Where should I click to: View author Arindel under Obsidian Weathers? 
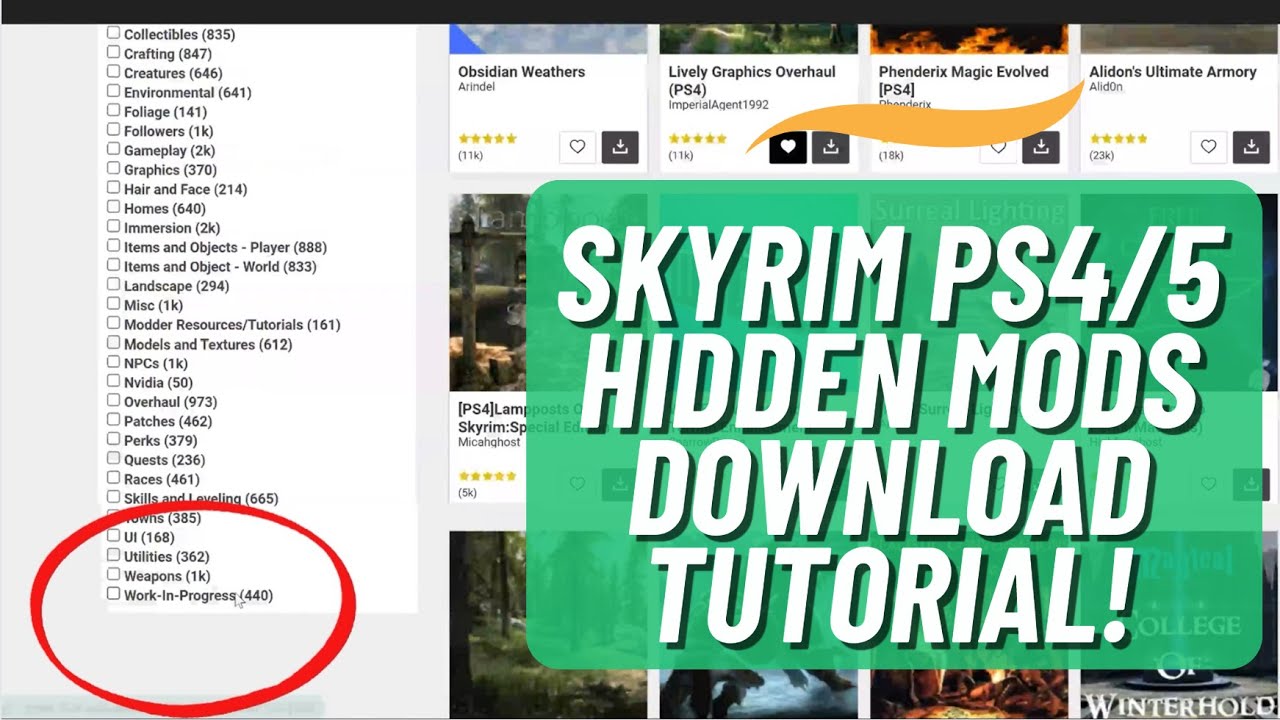[476, 87]
